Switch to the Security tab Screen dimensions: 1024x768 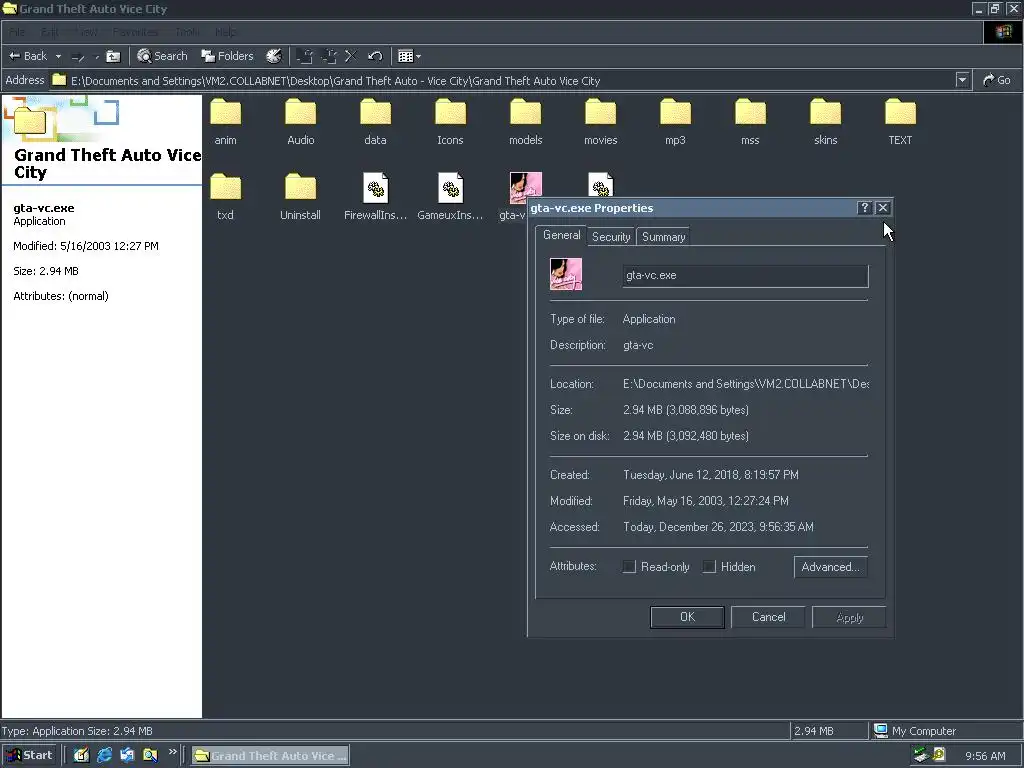[611, 237]
